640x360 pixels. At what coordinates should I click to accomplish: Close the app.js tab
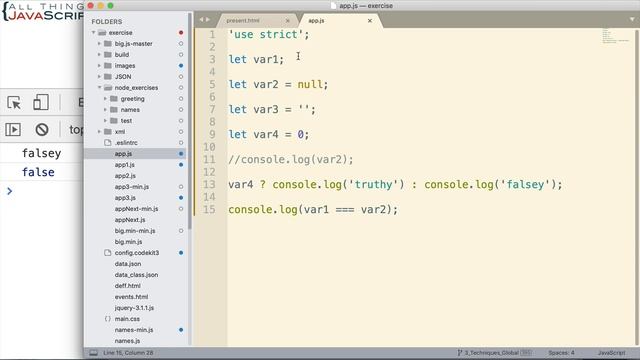click(370, 20)
